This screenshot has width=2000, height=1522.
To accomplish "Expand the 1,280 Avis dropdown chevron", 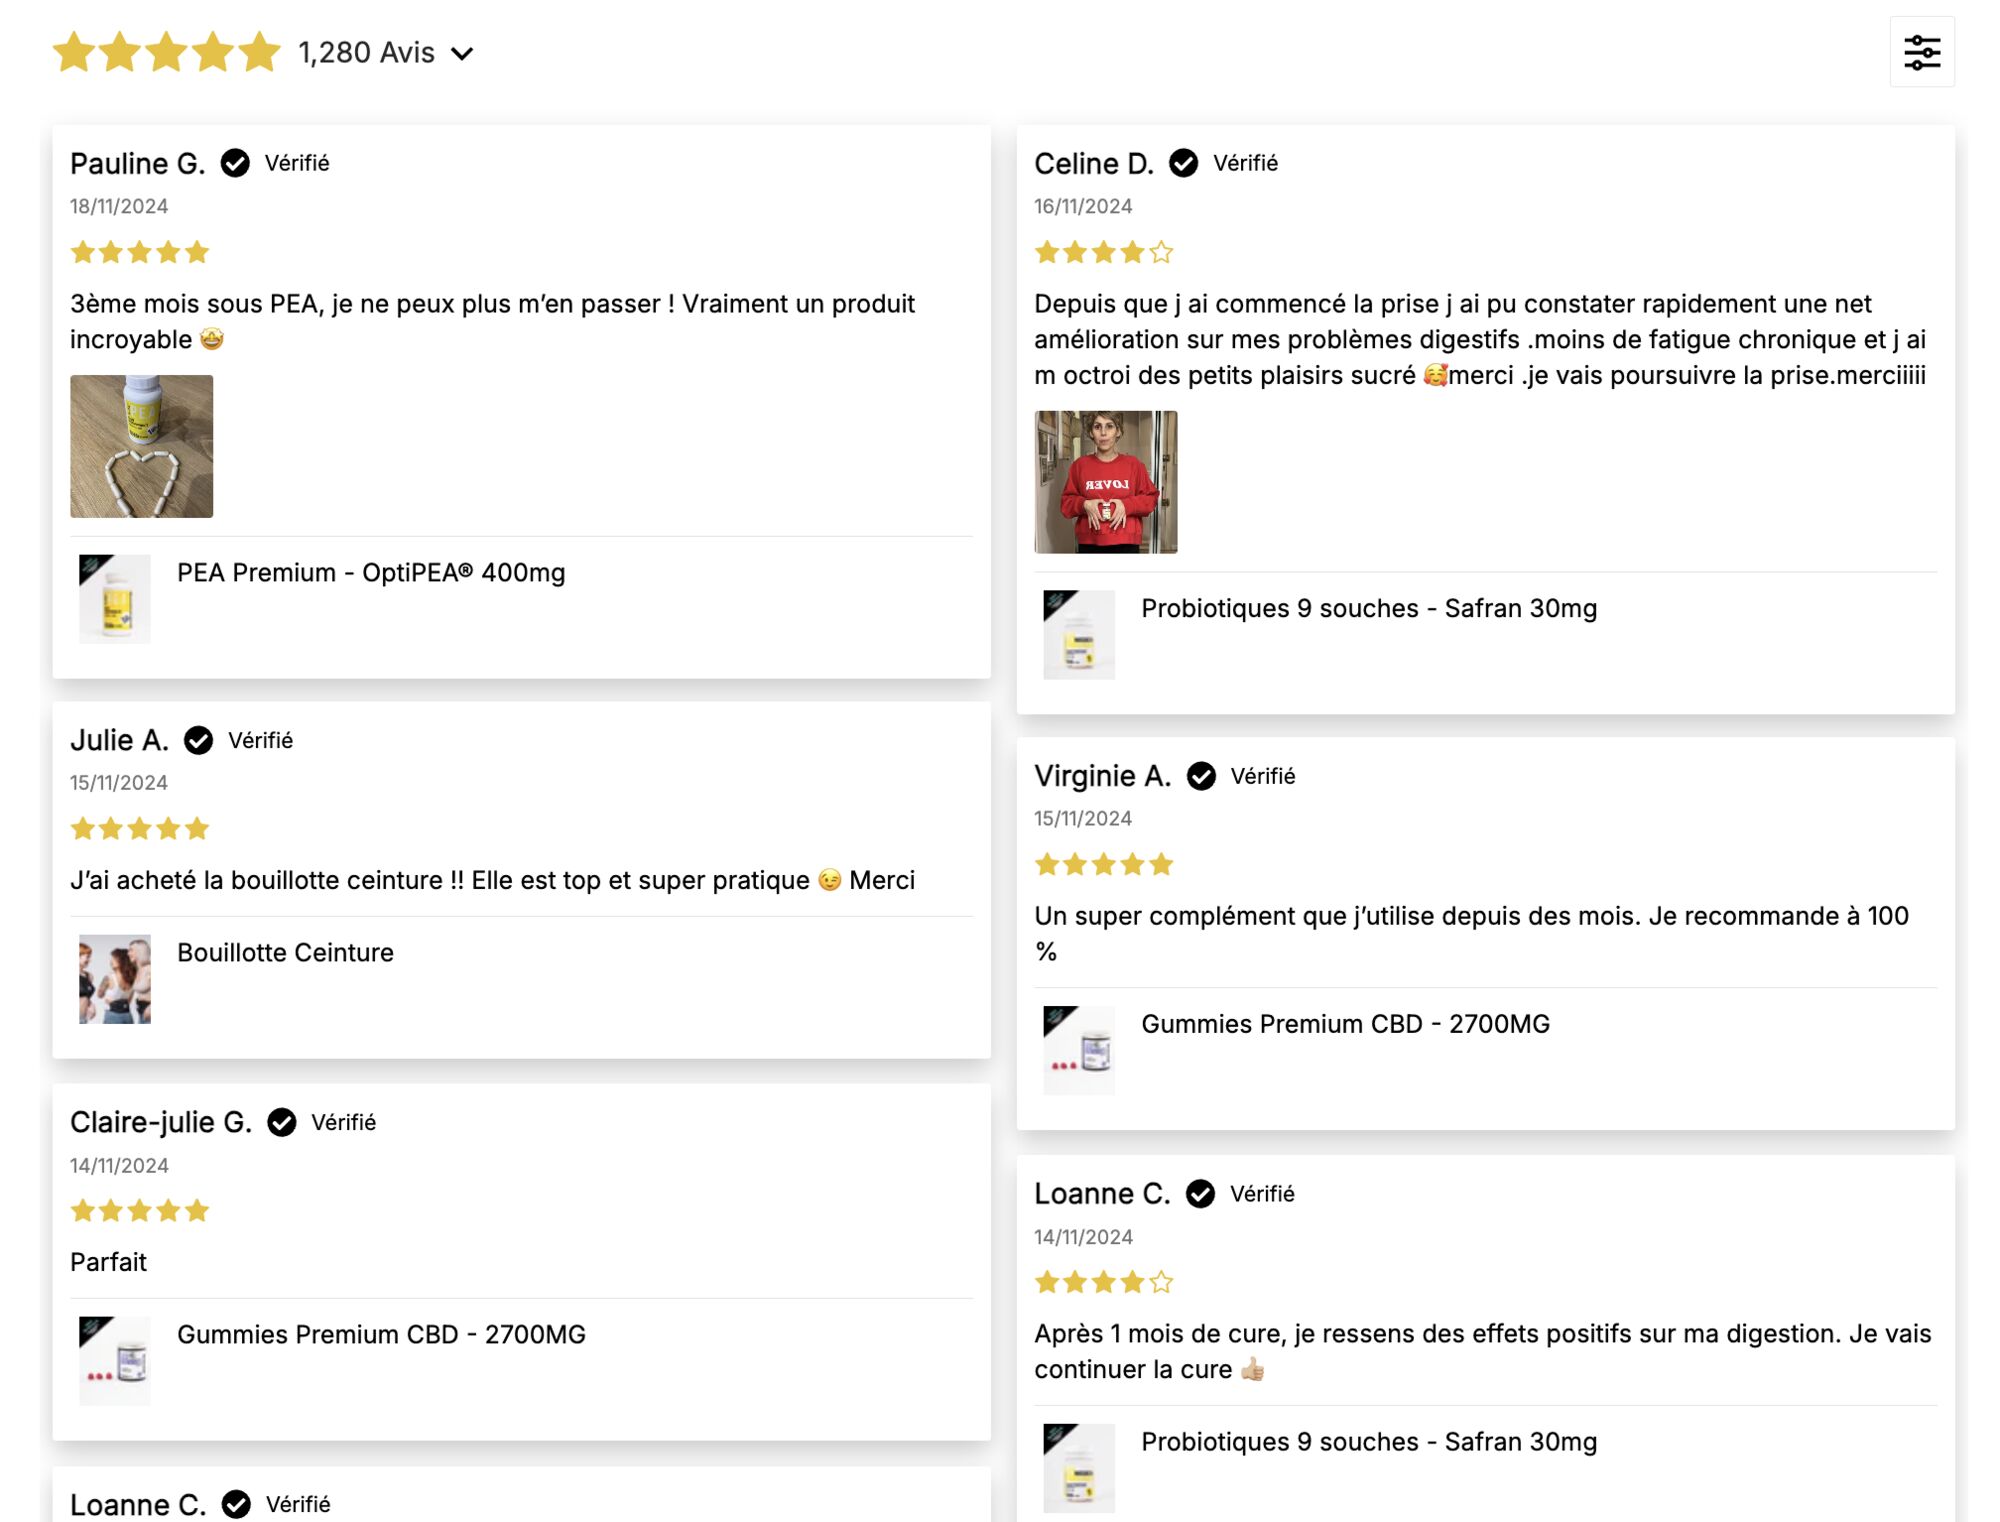I will pos(462,54).
